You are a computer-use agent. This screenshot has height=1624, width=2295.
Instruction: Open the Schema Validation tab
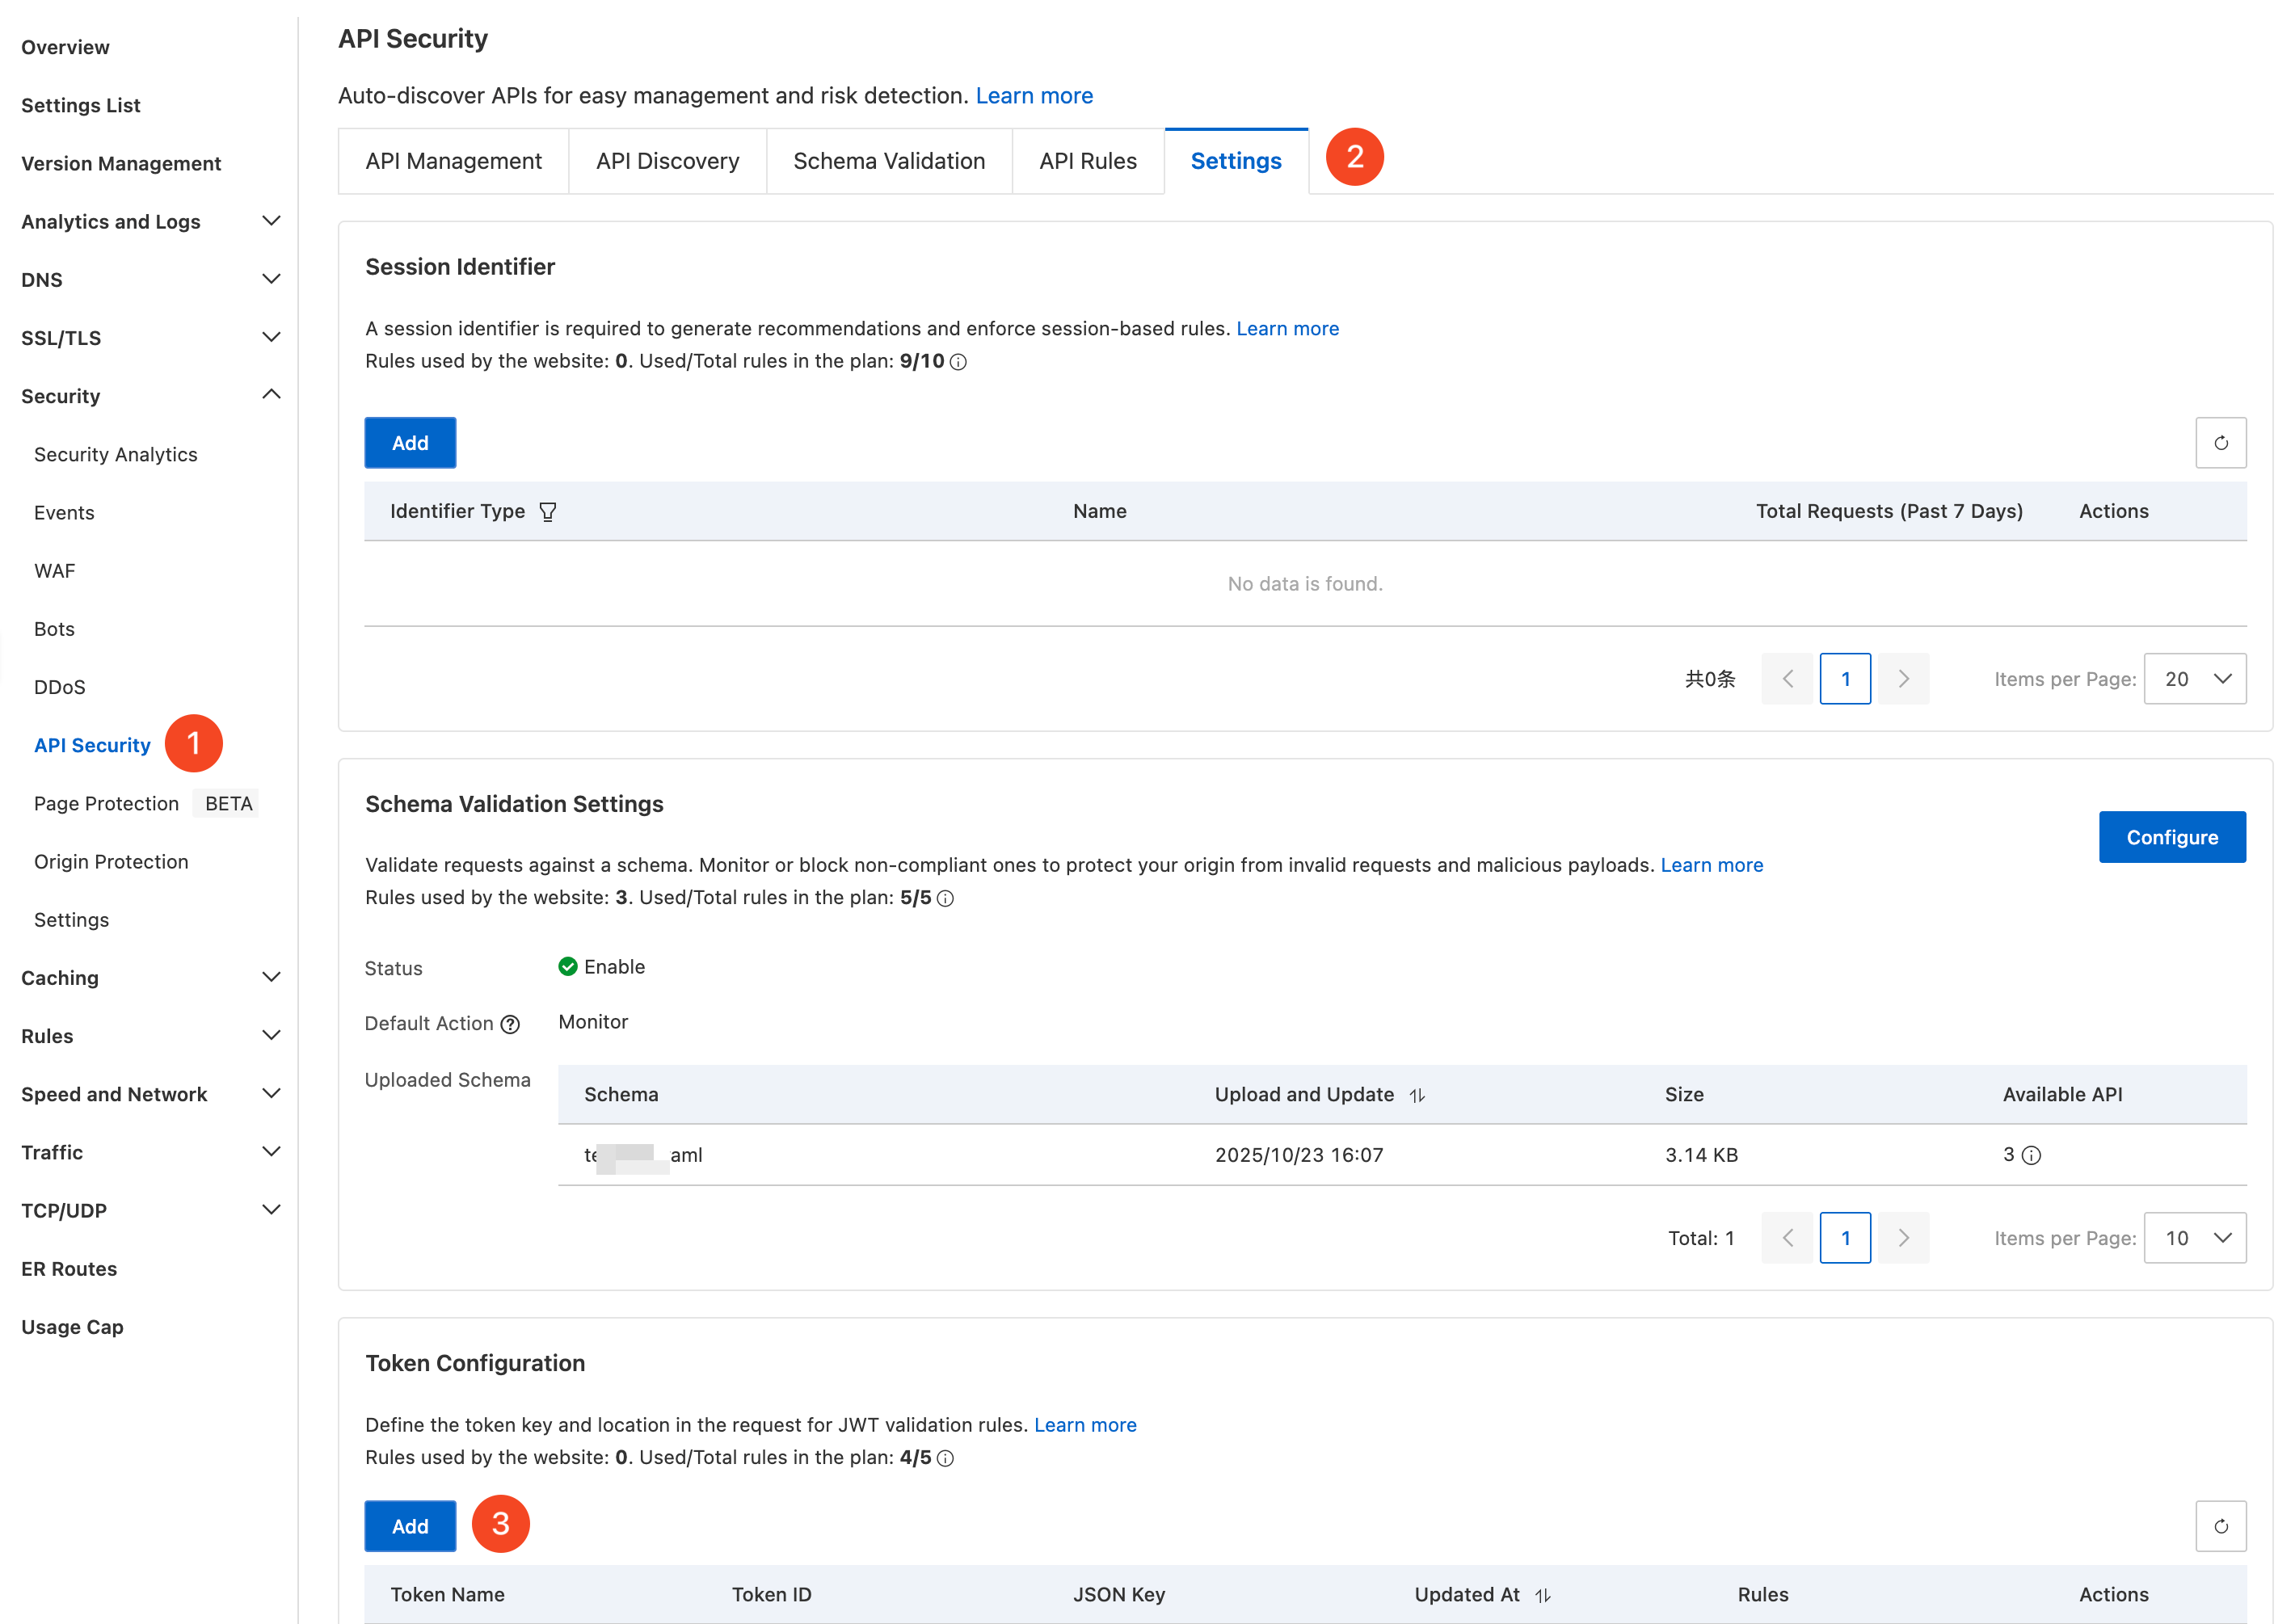coord(888,161)
